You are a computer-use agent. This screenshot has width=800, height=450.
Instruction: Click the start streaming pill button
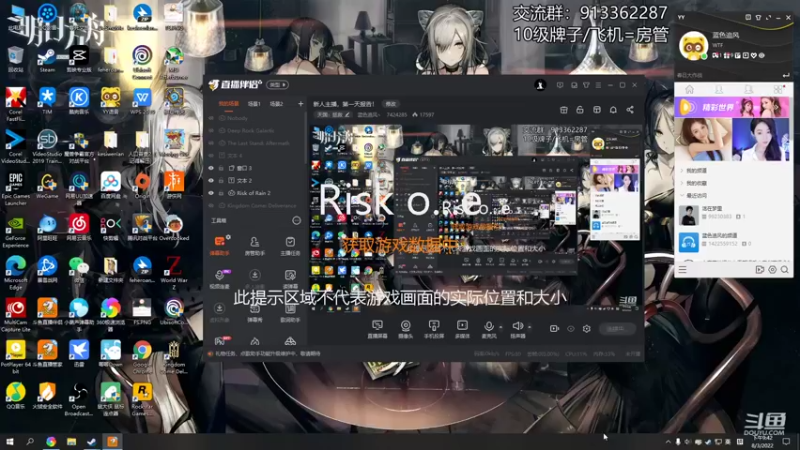coord(617,329)
